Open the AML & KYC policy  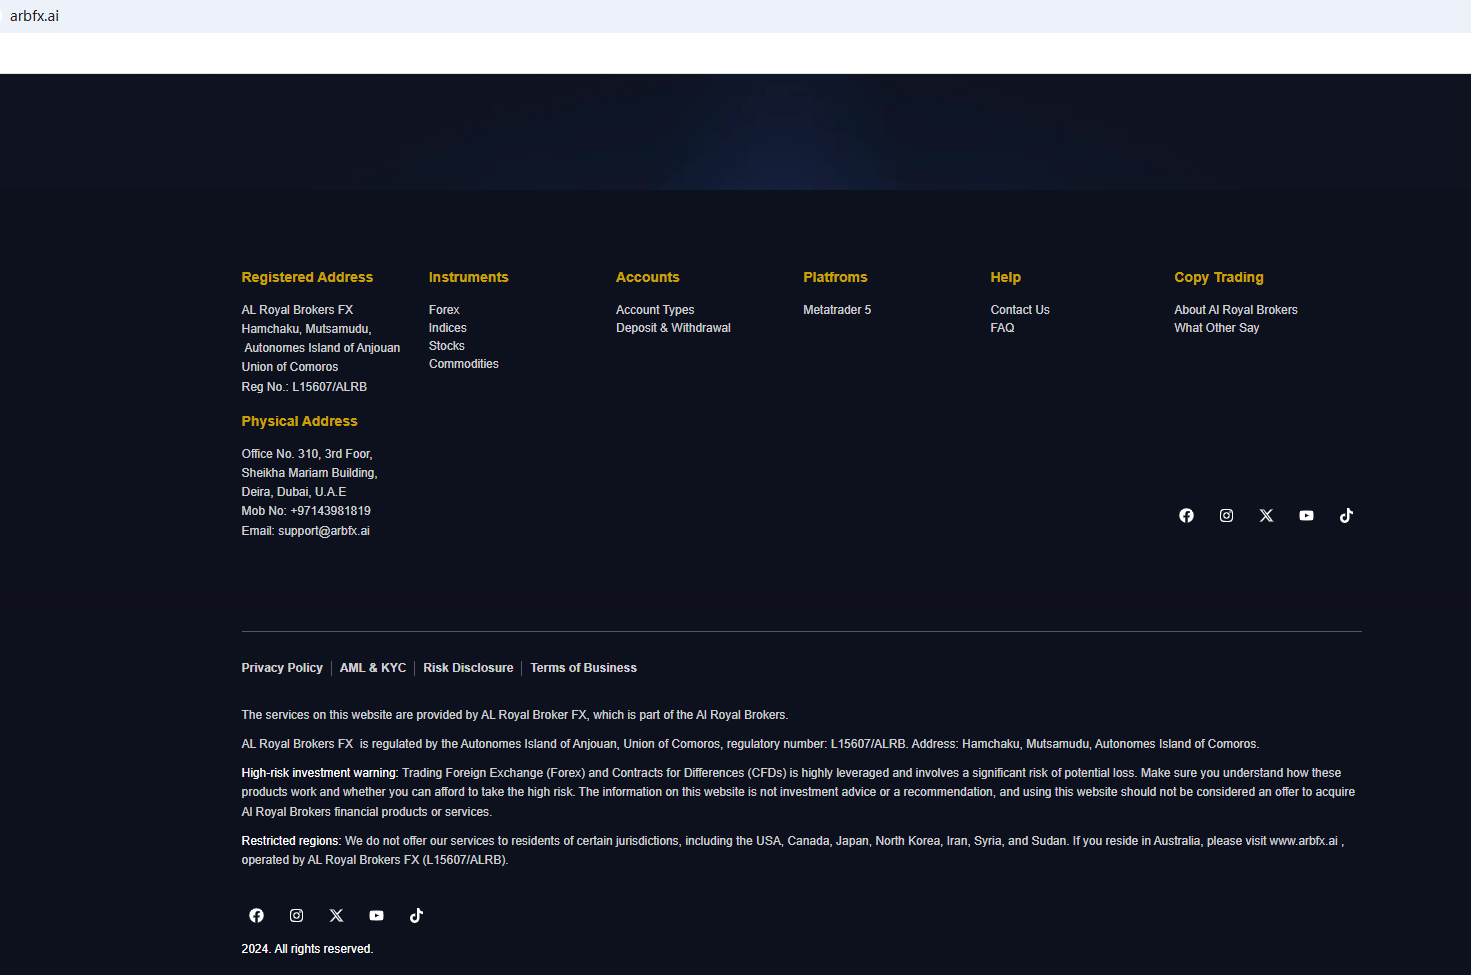(x=373, y=668)
